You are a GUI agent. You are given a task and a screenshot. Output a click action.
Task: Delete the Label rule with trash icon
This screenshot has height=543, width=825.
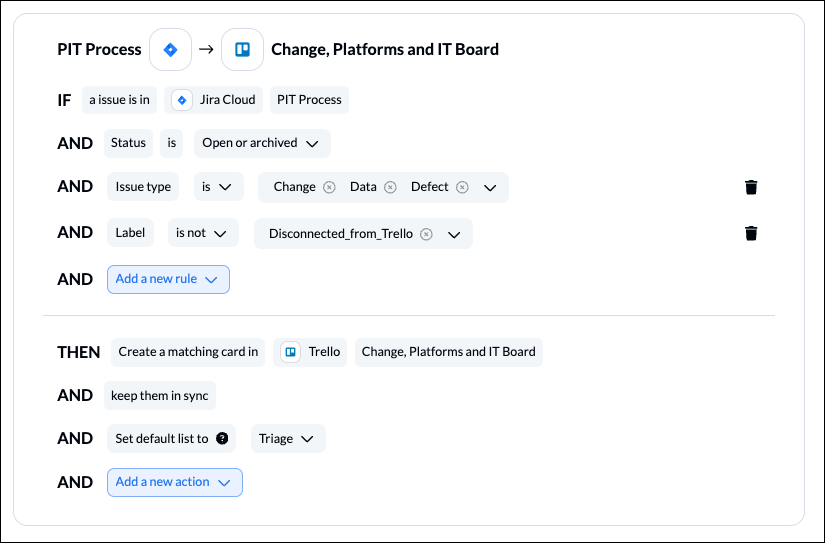(x=751, y=233)
